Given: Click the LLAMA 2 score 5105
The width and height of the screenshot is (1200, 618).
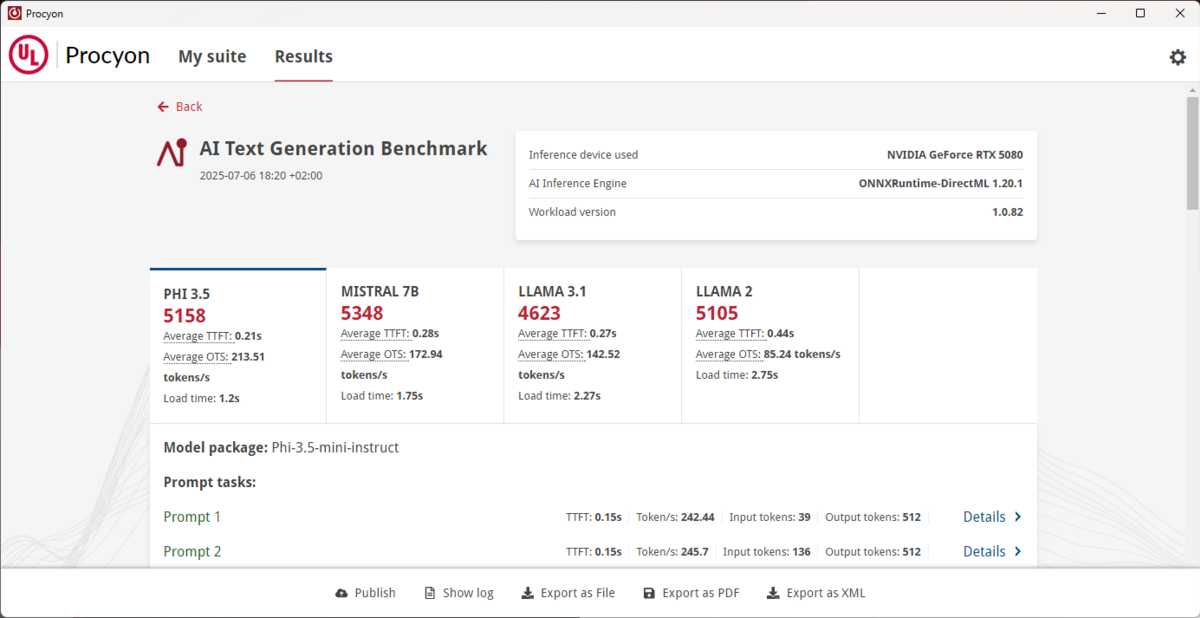Looking at the screenshot, I should tap(717, 313).
